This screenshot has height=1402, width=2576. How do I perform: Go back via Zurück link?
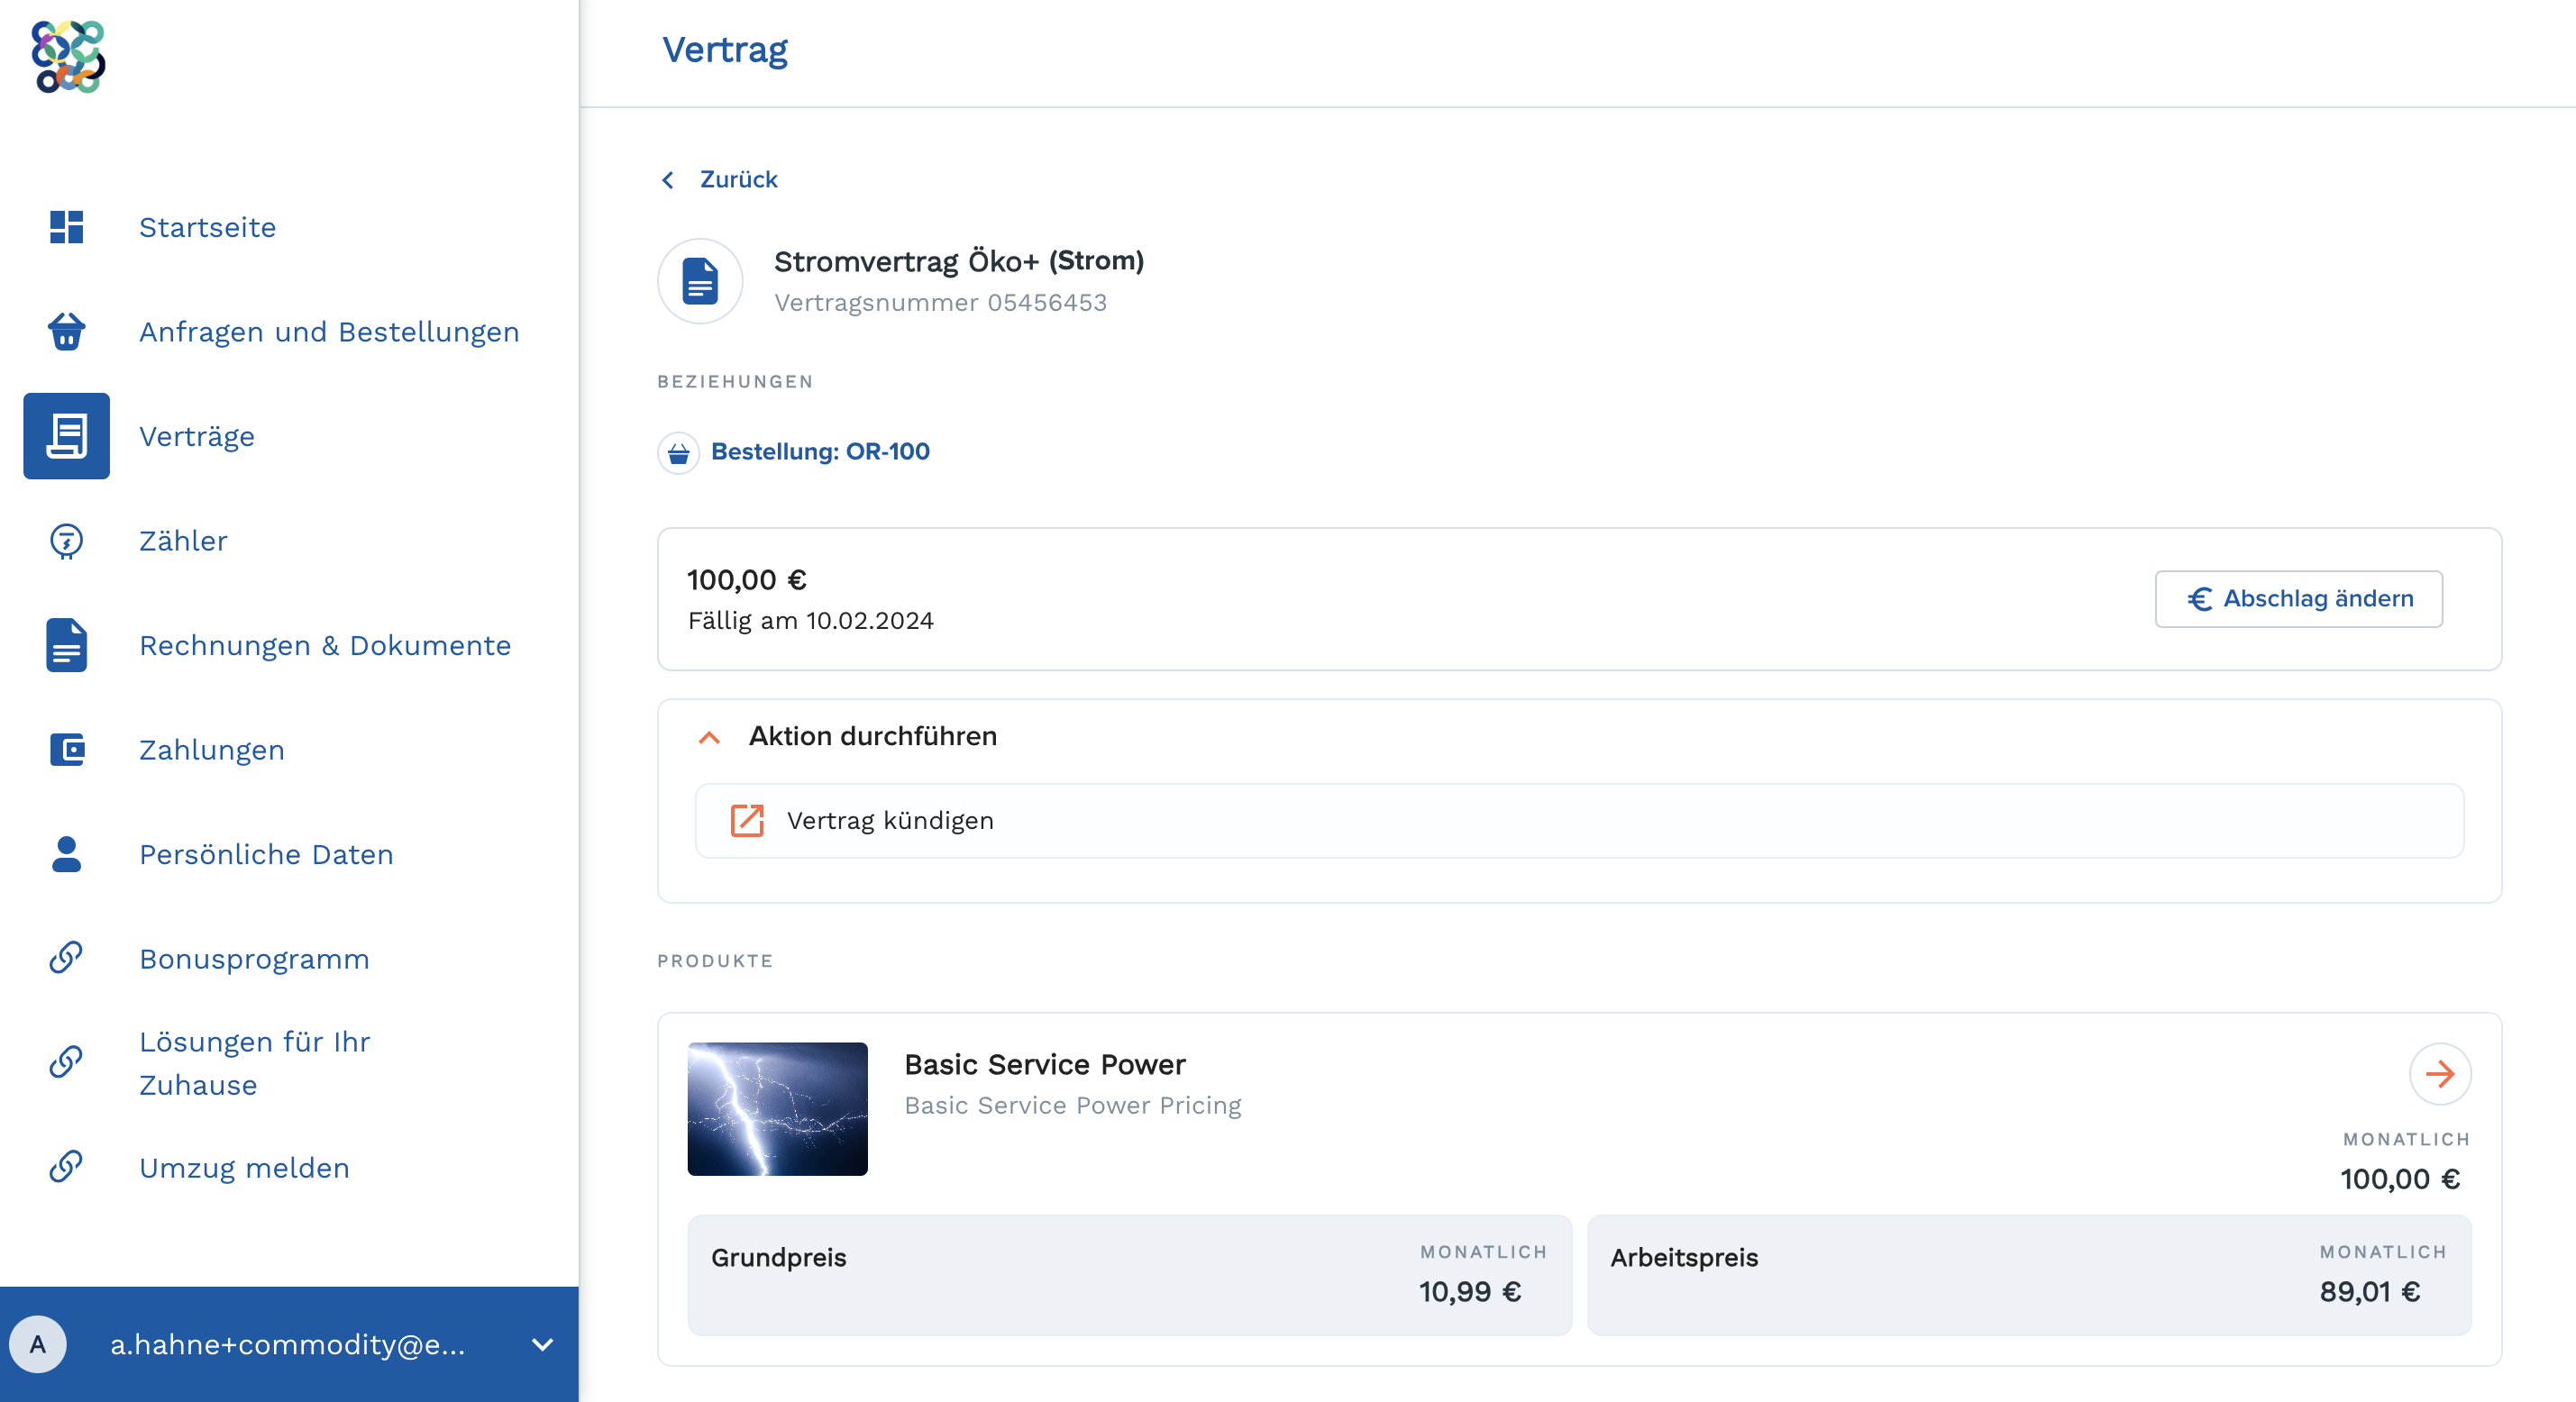pos(738,179)
